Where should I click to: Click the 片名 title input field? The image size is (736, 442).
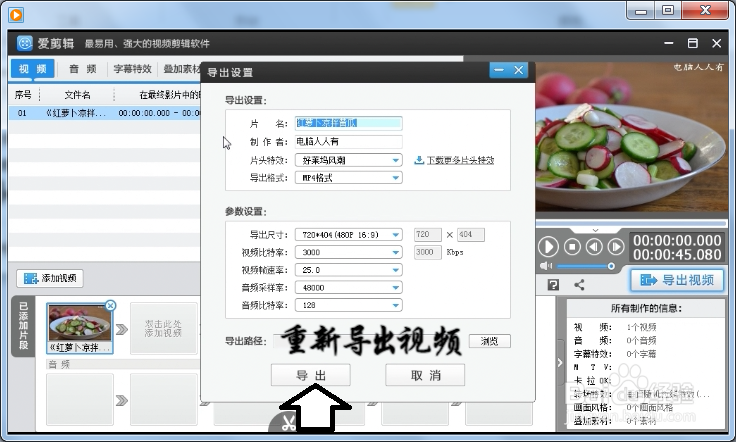(x=348, y=123)
